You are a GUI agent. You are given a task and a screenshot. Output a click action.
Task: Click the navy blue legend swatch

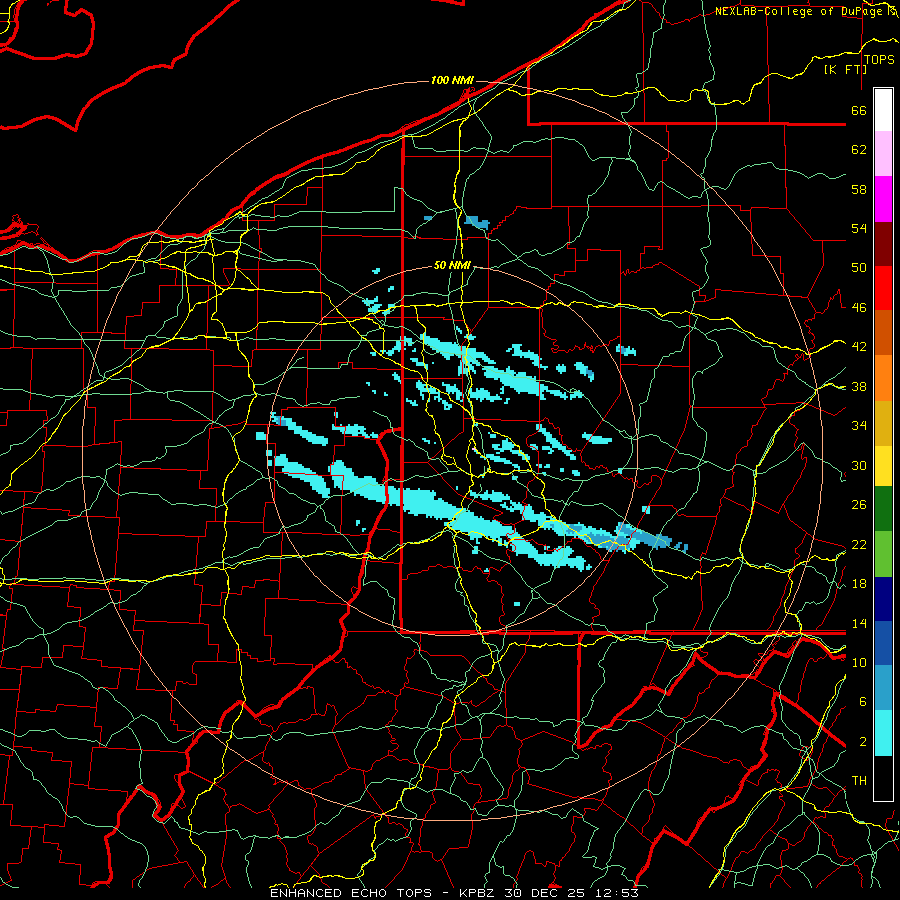[x=883, y=599]
